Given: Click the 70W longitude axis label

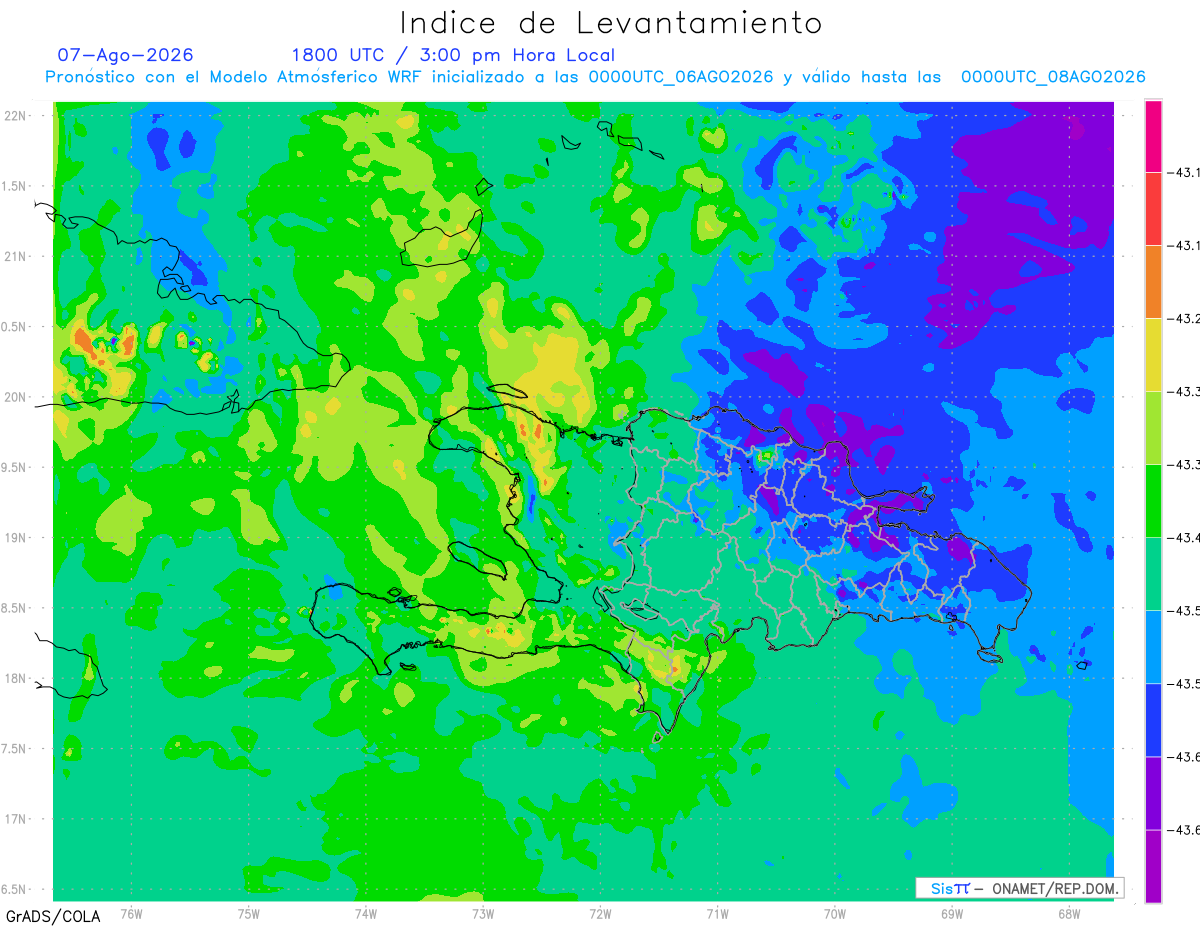Looking at the screenshot, I should click(x=835, y=913).
